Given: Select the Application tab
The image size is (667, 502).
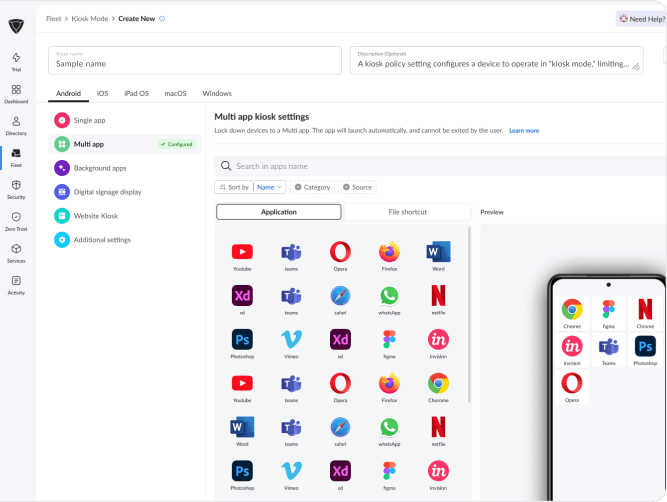Looking at the screenshot, I should pyautogui.click(x=279, y=212).
